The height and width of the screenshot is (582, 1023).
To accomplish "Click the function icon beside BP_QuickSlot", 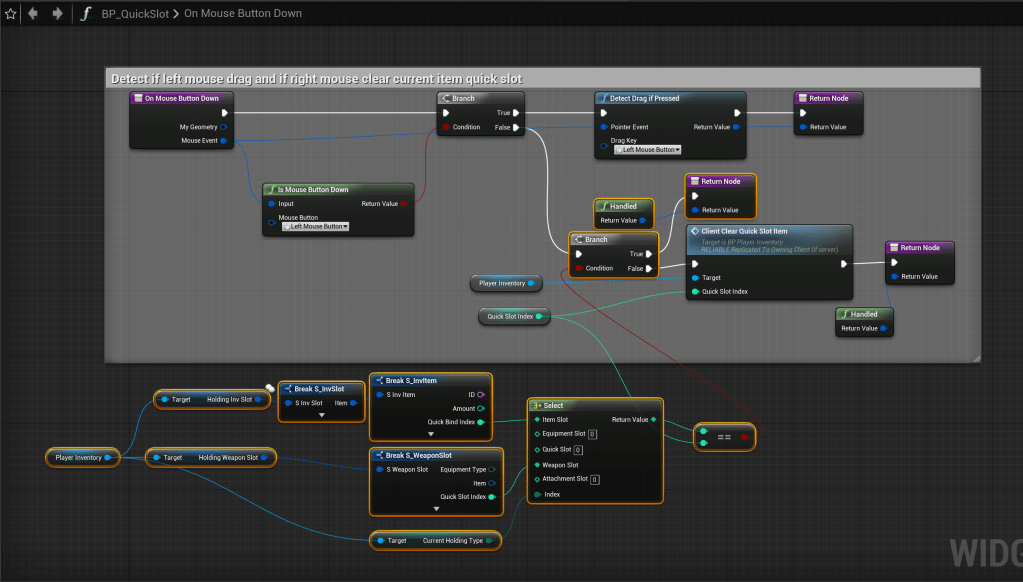I will click(86, 14).
